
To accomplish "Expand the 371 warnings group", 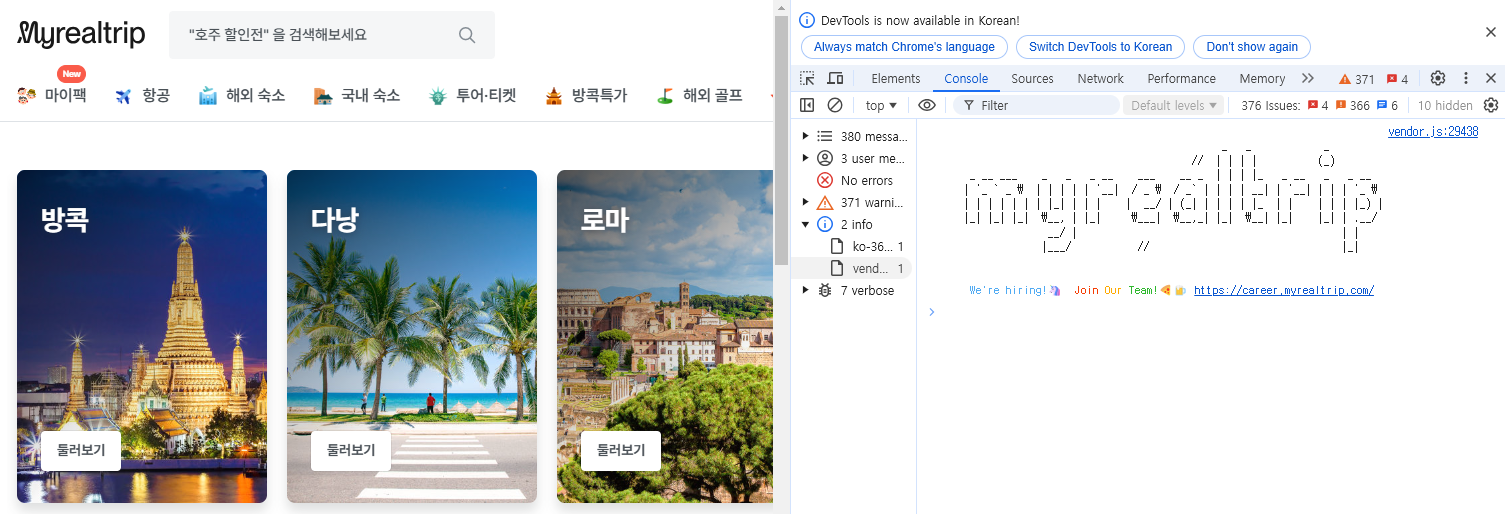I will (806, 202).
